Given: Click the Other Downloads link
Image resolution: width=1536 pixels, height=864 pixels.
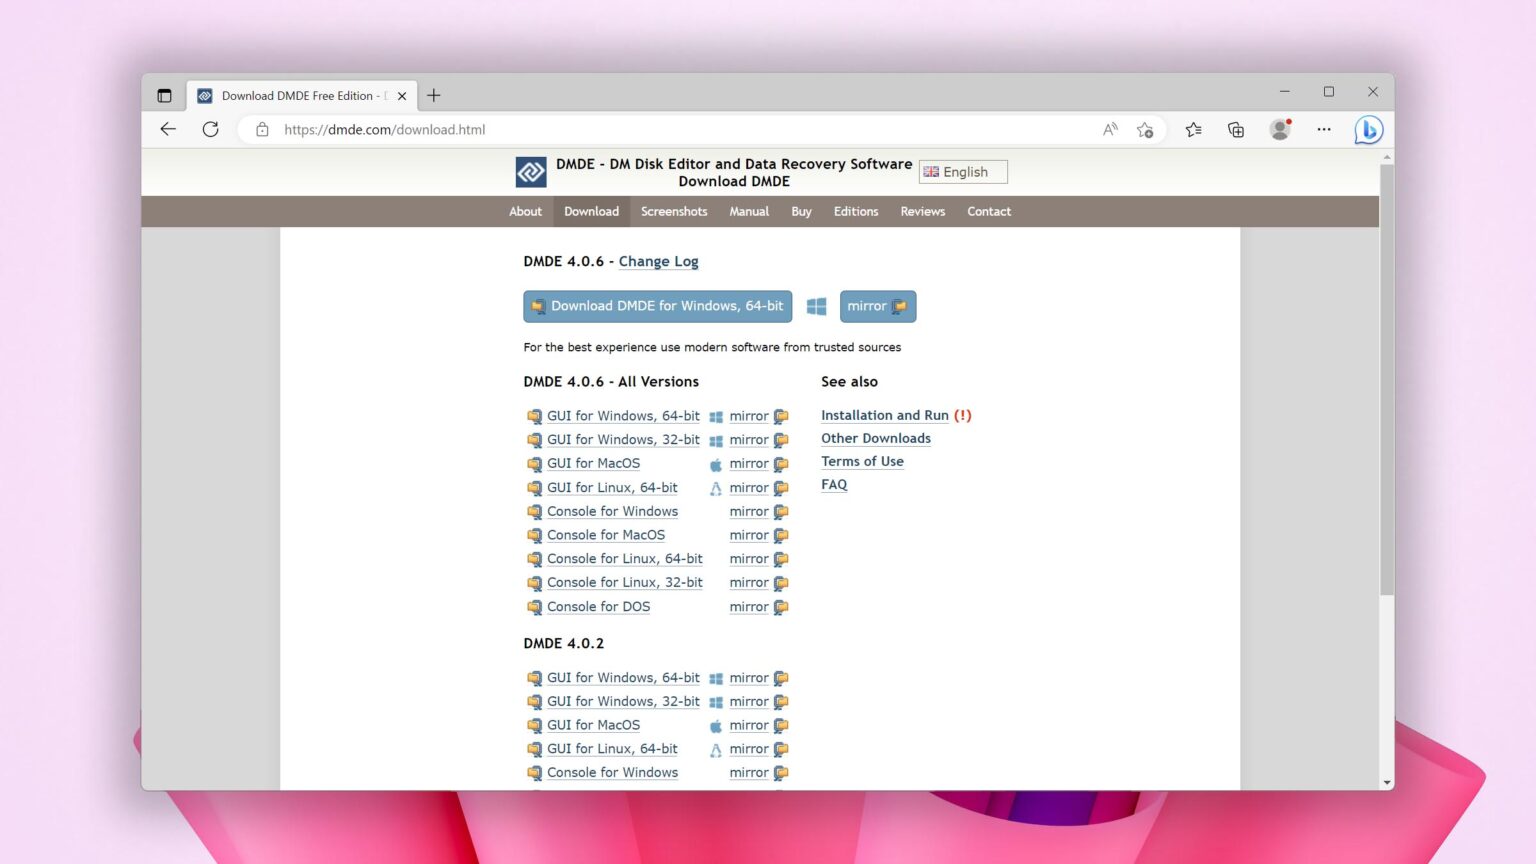Looking at the screenshot, I should coord(875,438).
